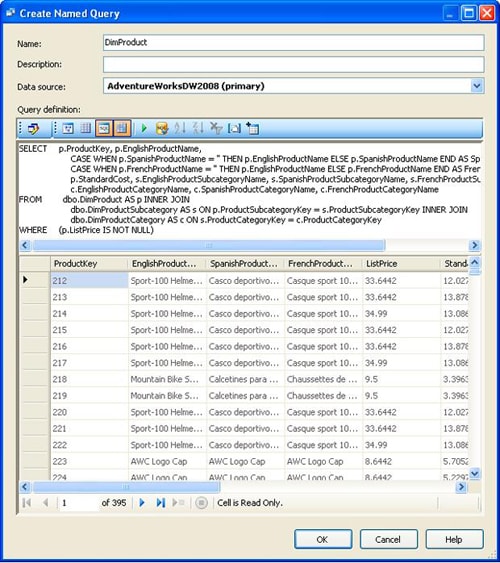Go to next record navigation arrow
The width and height of the screenshot is (500, 563).
142,503
